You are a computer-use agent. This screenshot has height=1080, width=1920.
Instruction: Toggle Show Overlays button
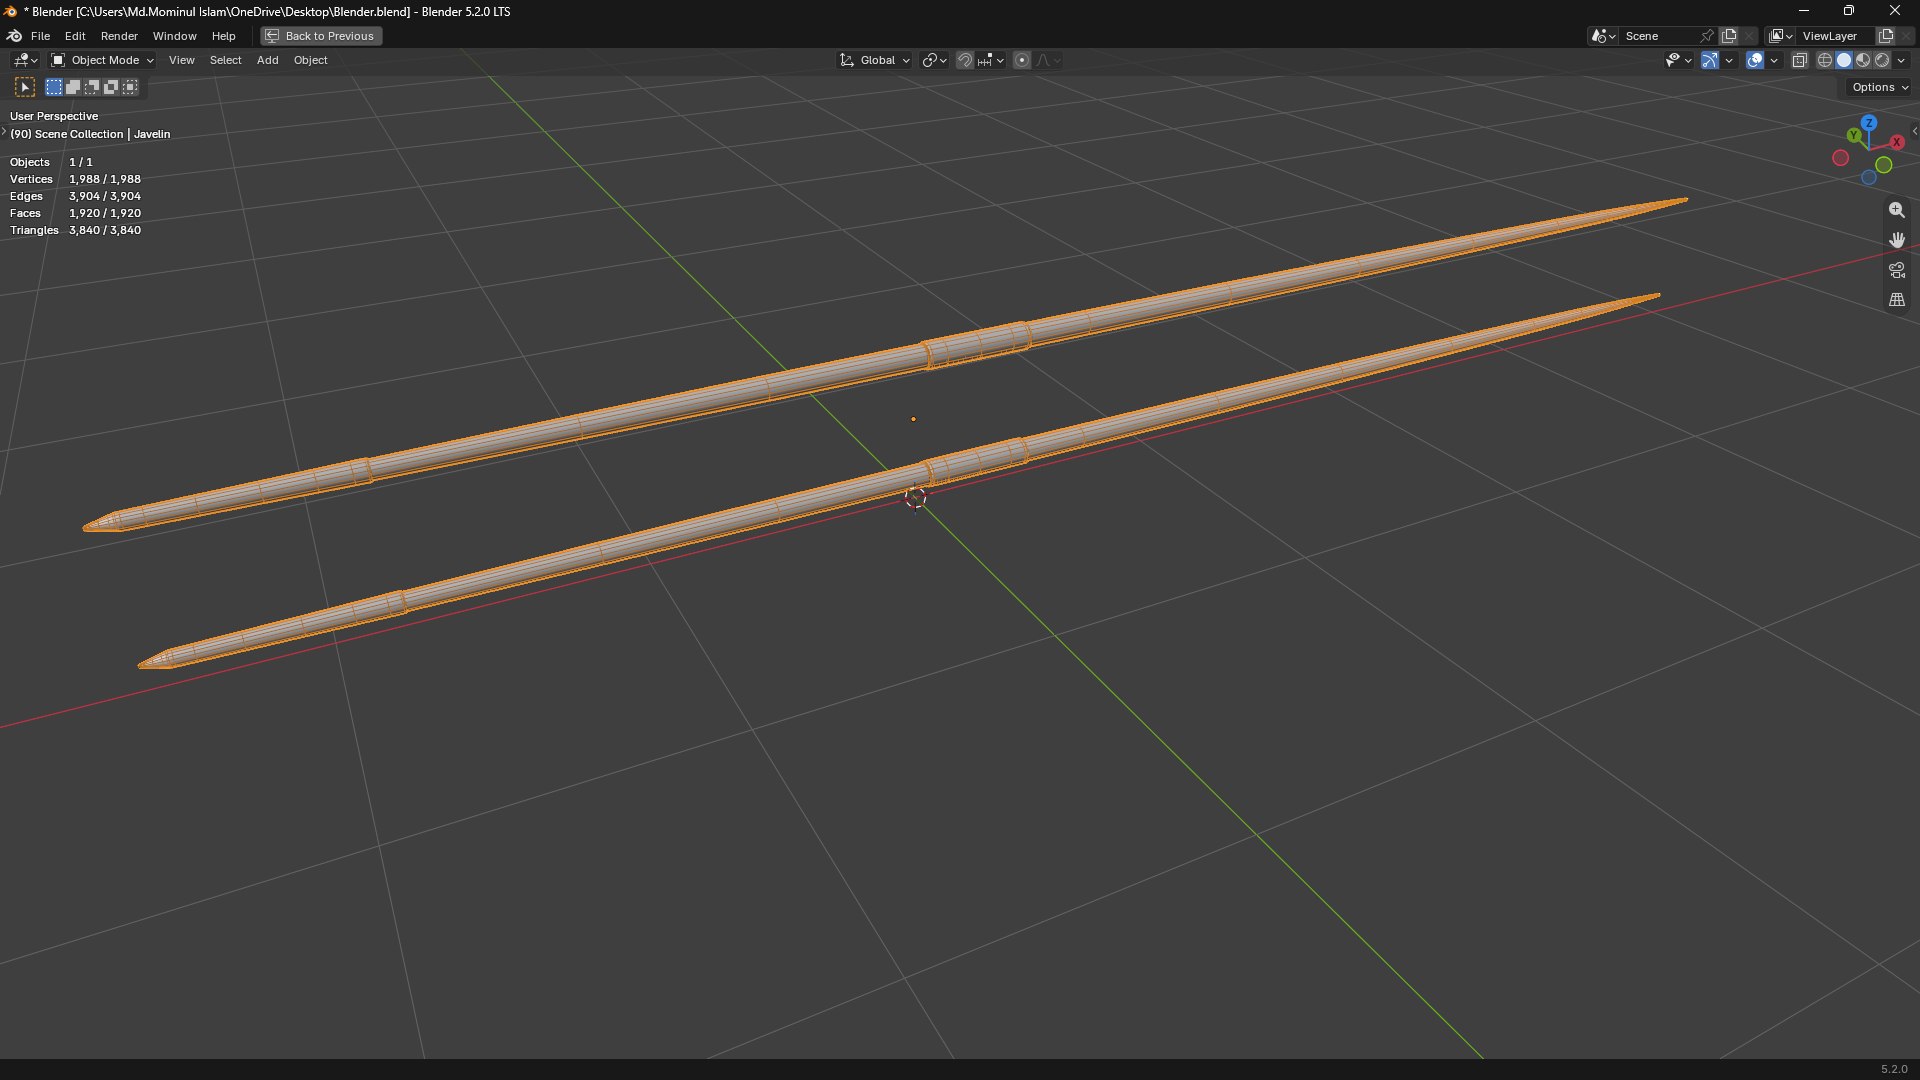(x=1755, y=60)
